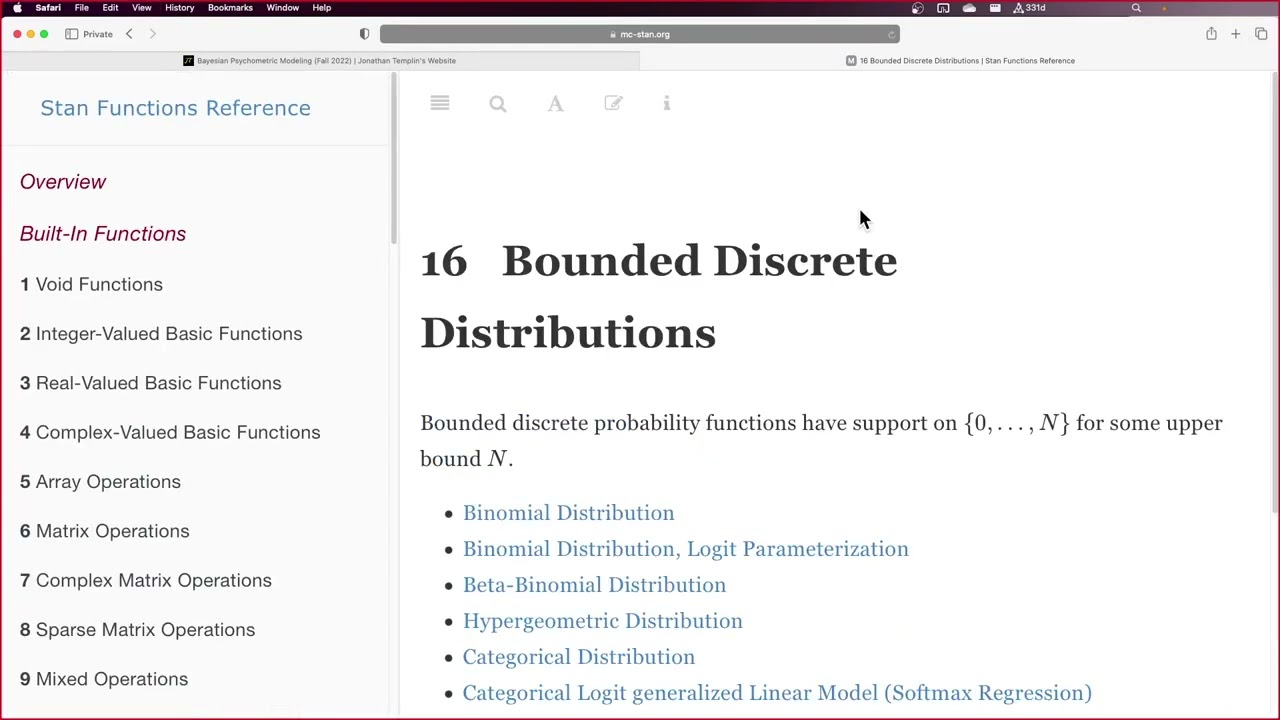Click the '16 Bounded Discrete Distributions' heading
1280x720 pixels.
pyautogui.click(x=658, y=297)
